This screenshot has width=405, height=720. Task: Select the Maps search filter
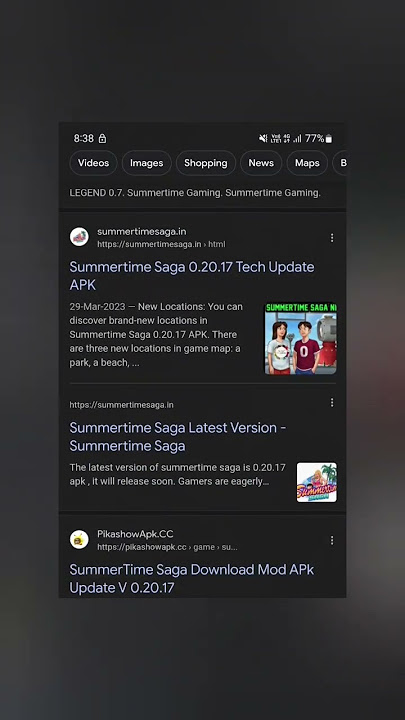tap(307, 163)
